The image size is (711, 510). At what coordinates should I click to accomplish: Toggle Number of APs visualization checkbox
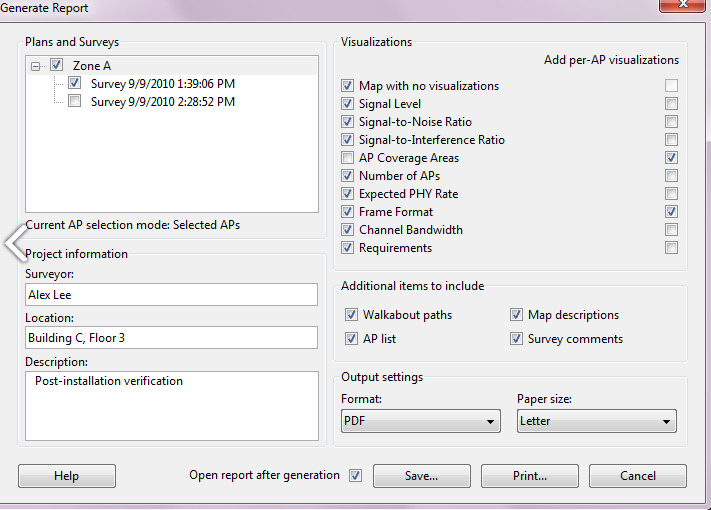pos(347,175)
